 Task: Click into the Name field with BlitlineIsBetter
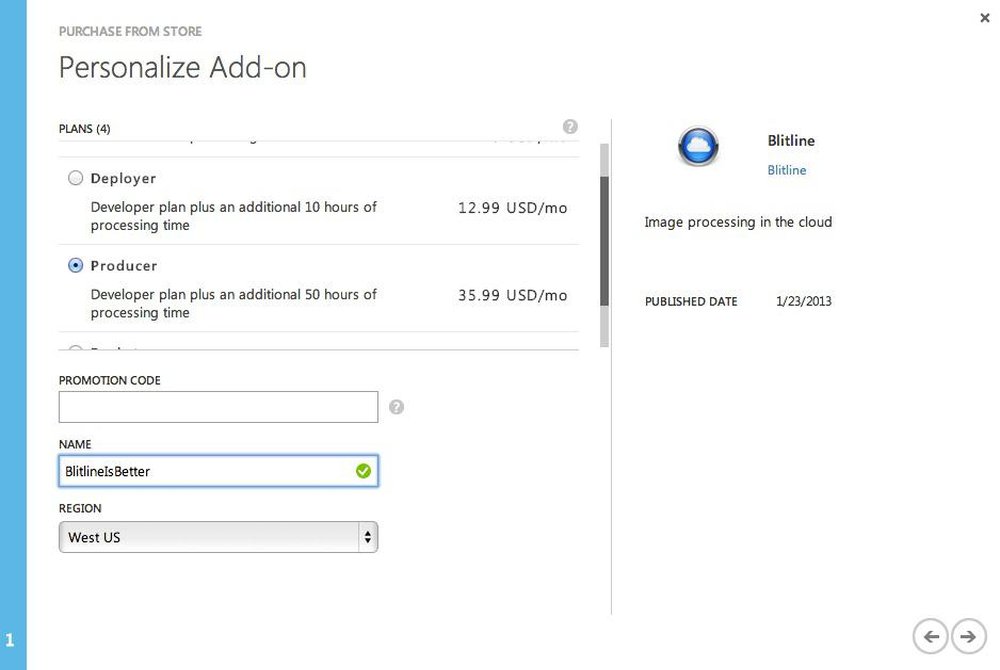coord(218,471)
